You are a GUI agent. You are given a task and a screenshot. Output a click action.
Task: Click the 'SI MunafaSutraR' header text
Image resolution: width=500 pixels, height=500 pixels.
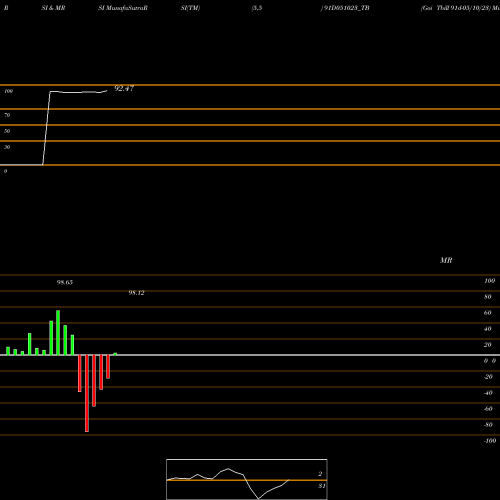pyautogui.click(x=123, y=8)
